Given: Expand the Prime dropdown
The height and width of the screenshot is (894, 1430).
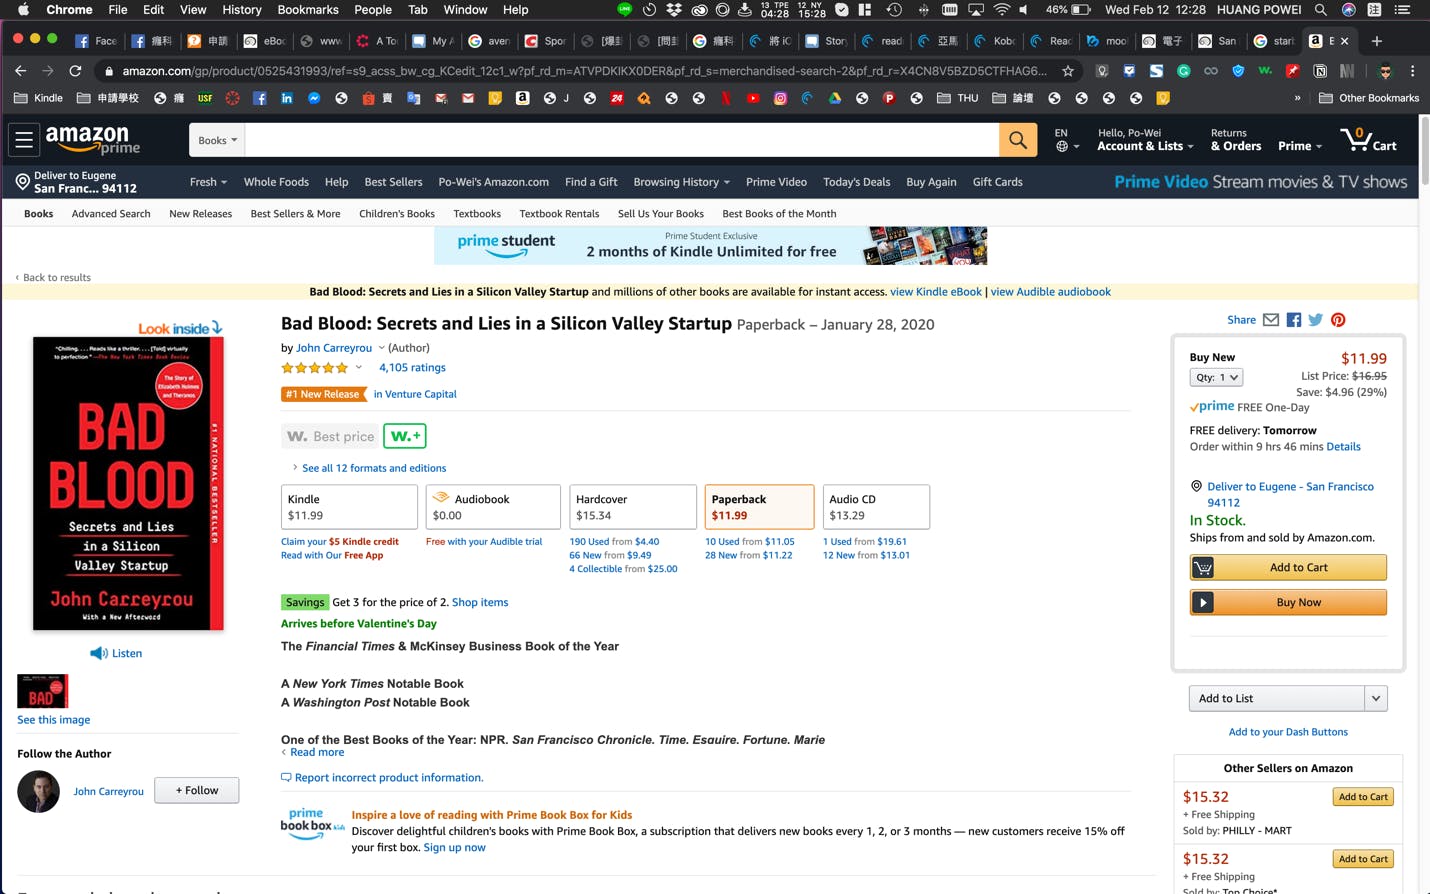Looking at the screenshot, I should [x=1300, y=146].
